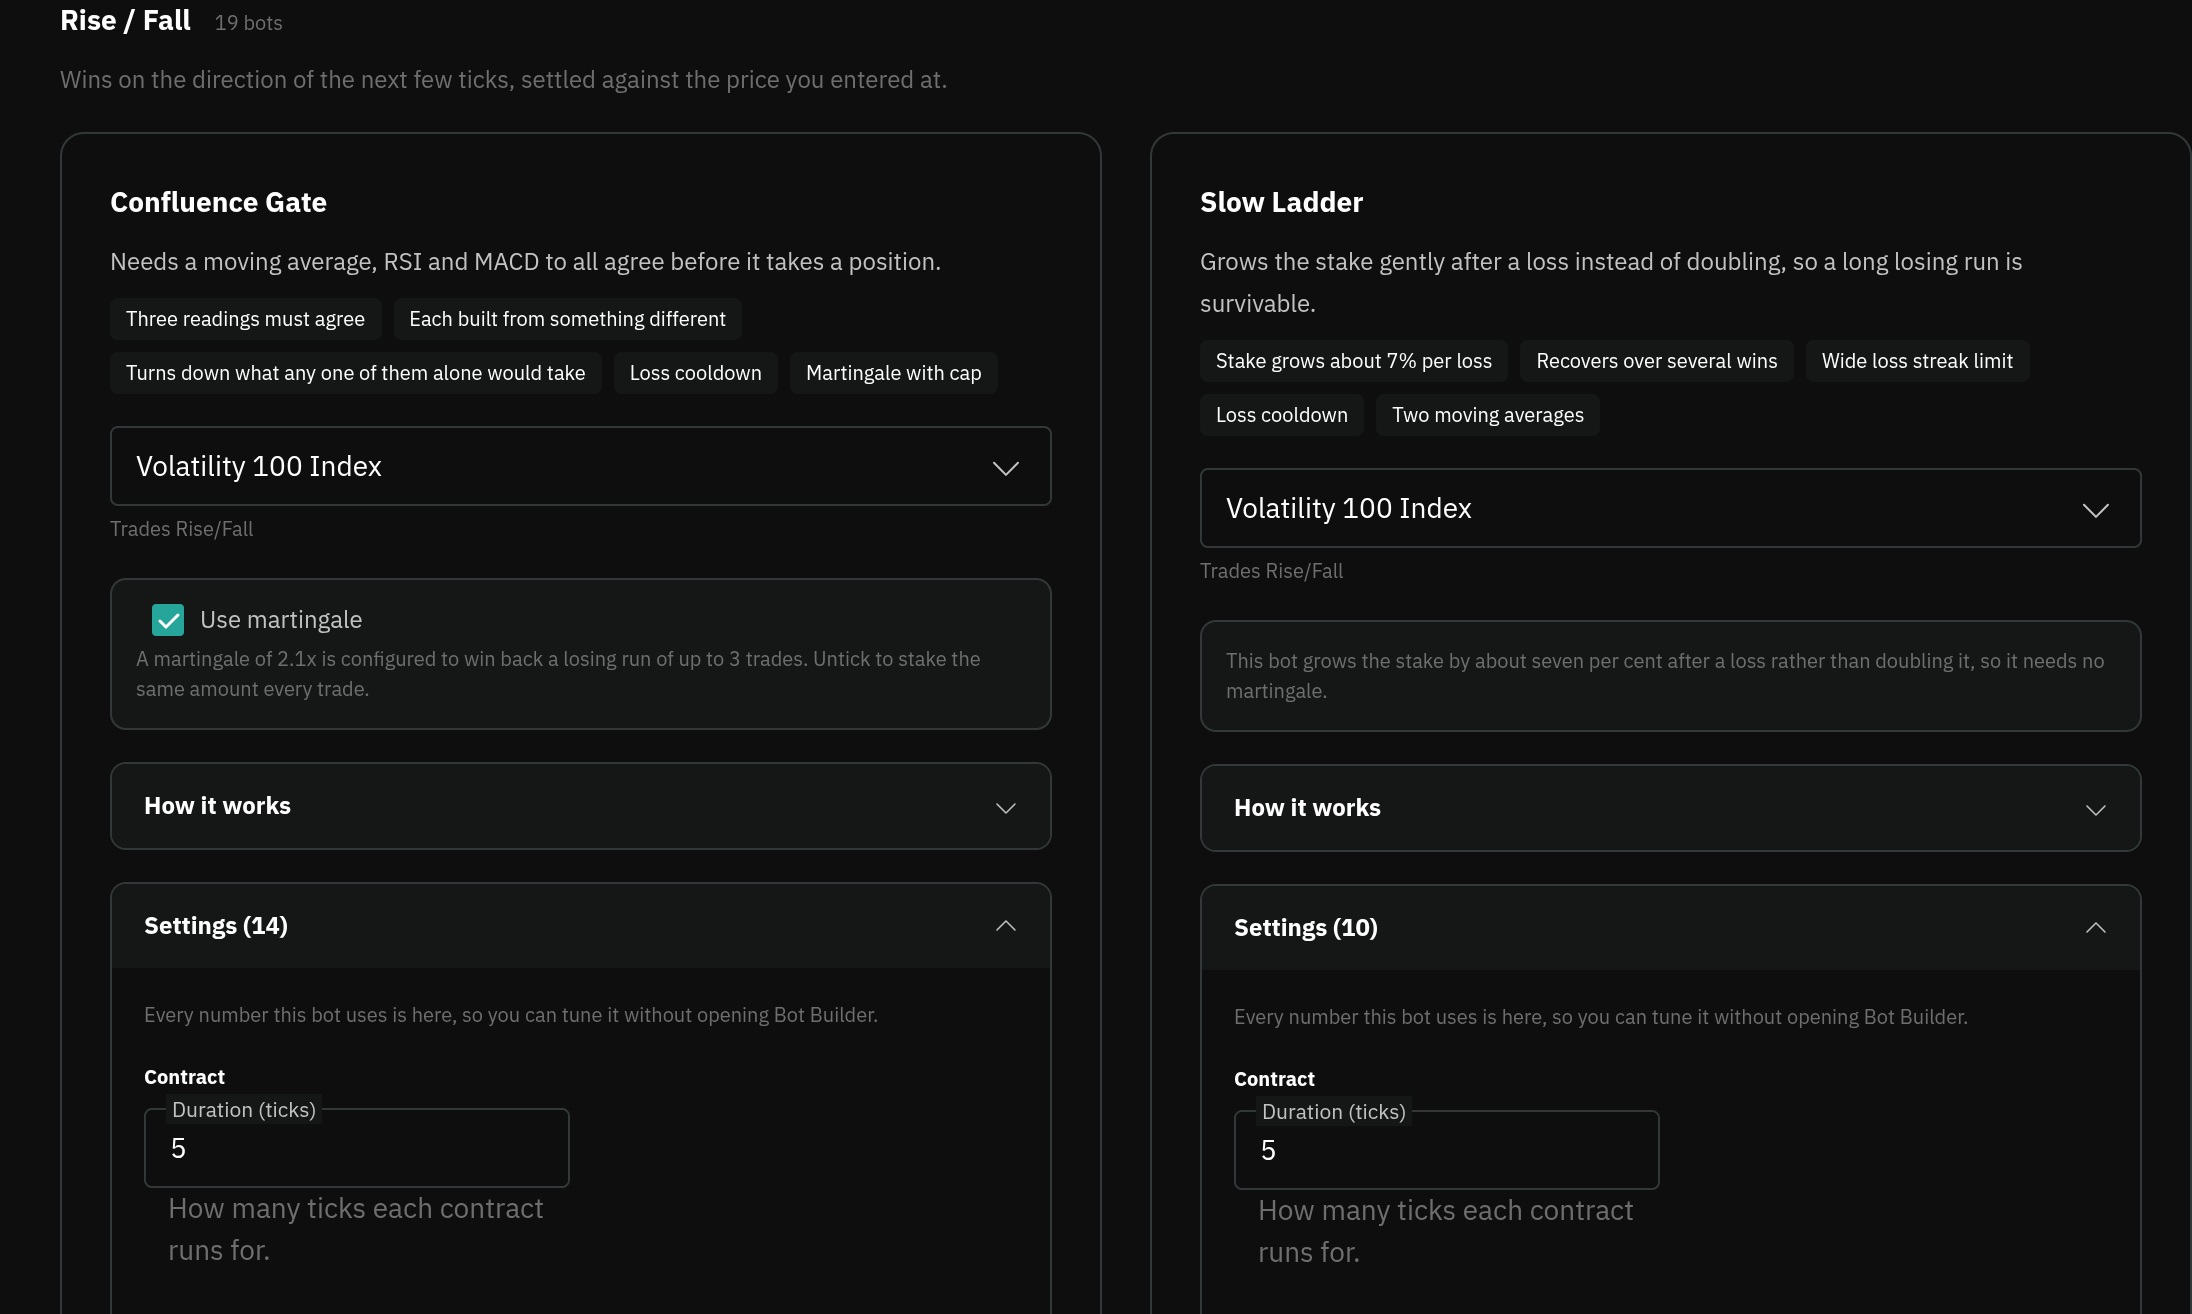Click 'Loss cooldown' tag in Confluence Gate
The image size is (2192, 1314).
[696, 373]
